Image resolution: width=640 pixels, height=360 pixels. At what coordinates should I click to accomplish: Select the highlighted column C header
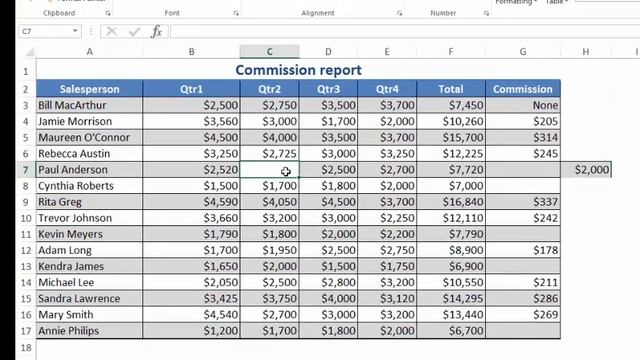(270, 52)
